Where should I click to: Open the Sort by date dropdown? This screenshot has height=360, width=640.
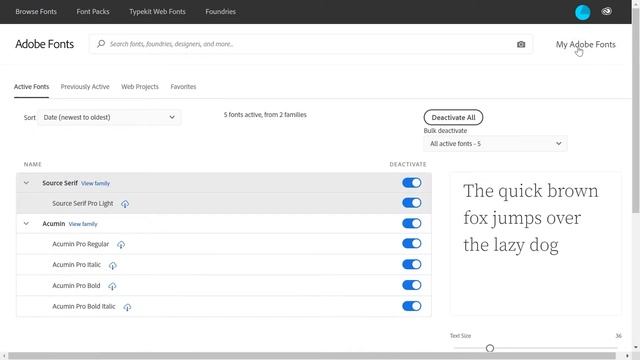point(109,117)
